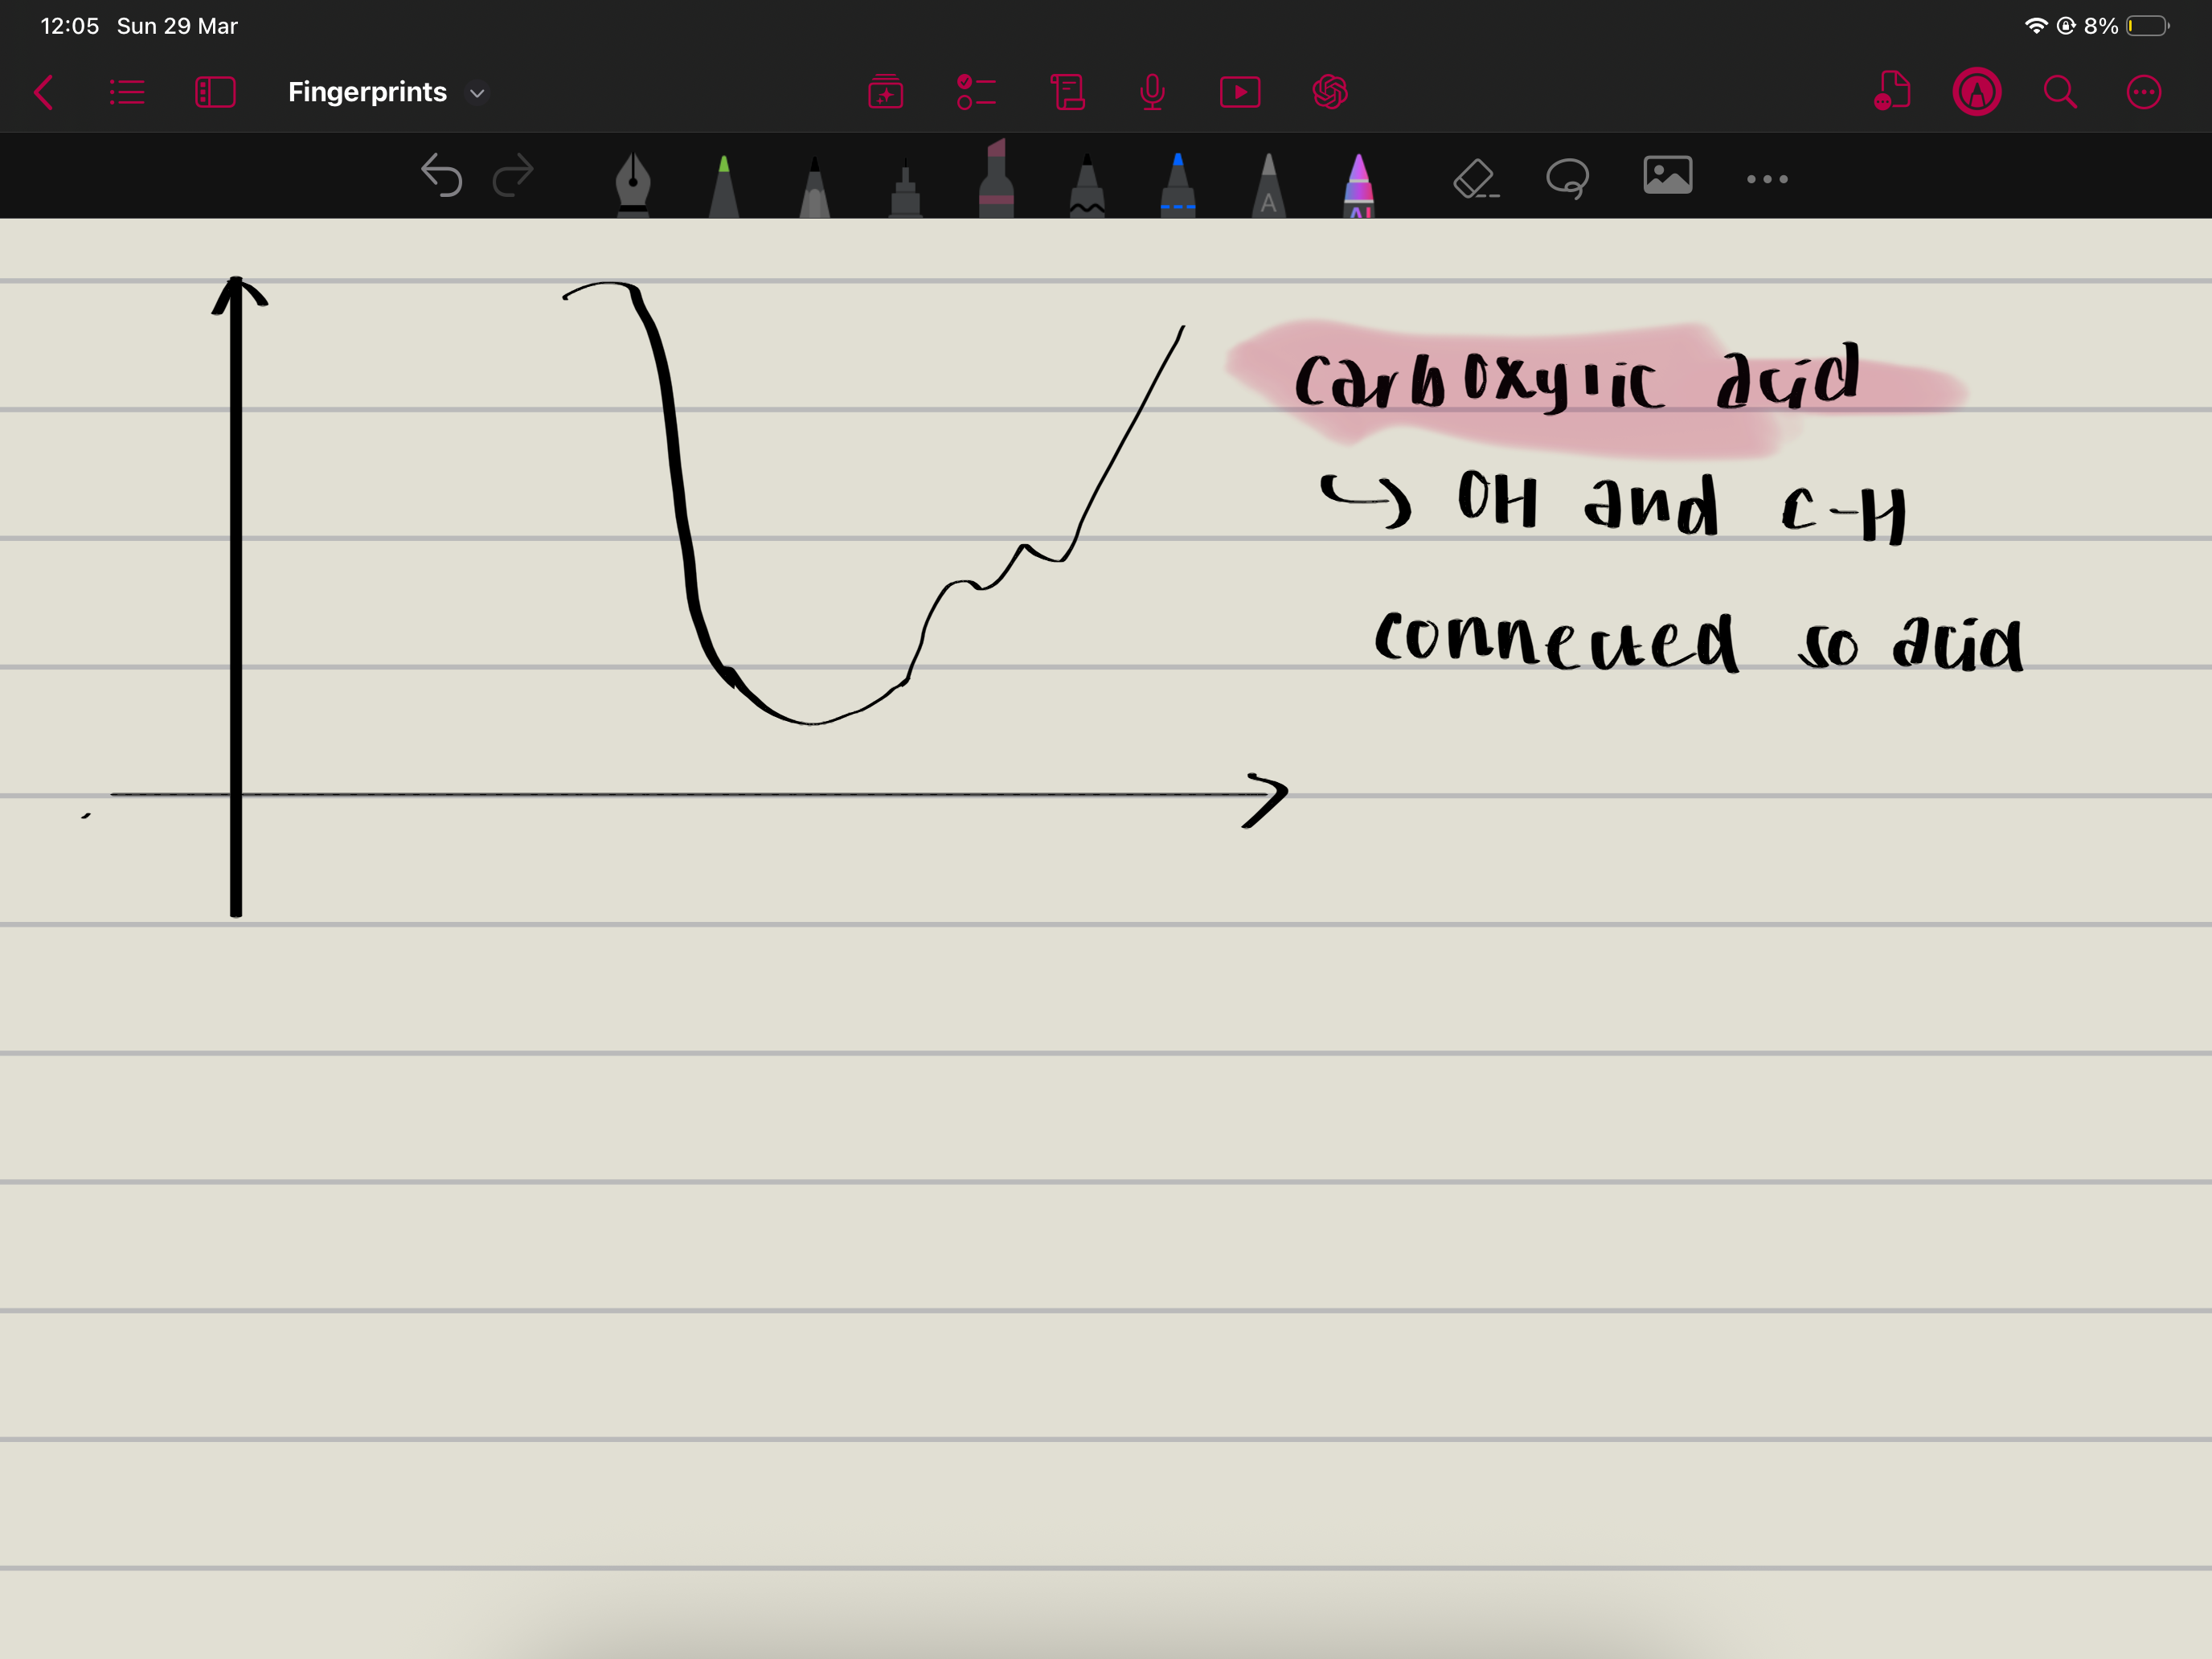Search the note with the magnifier
The width and height of the screenshot is (2212, 1659).
pyautogui.click(x=2060, y=93)
